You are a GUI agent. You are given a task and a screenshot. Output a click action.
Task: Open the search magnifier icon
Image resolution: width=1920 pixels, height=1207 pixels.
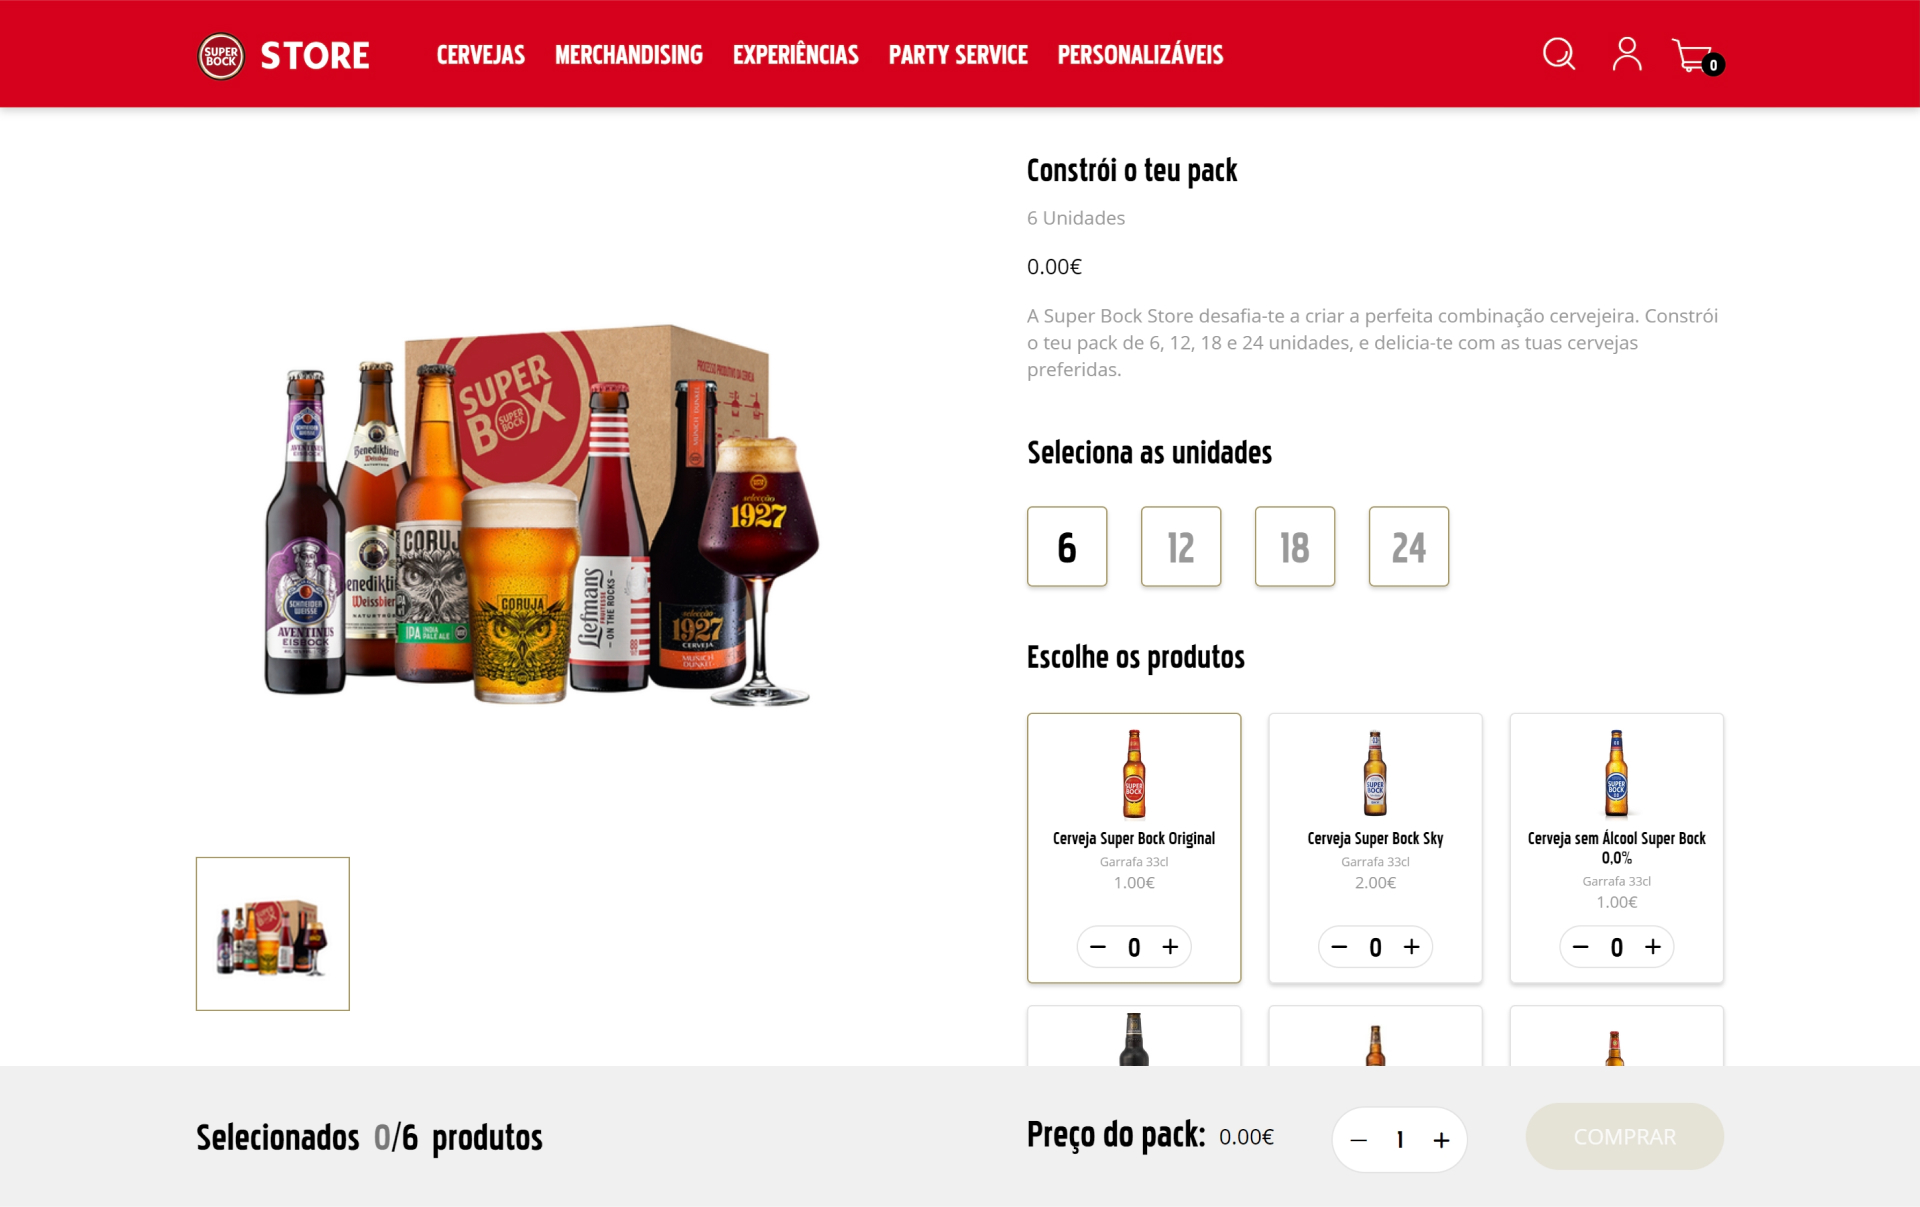click(x=1558, y=54)
